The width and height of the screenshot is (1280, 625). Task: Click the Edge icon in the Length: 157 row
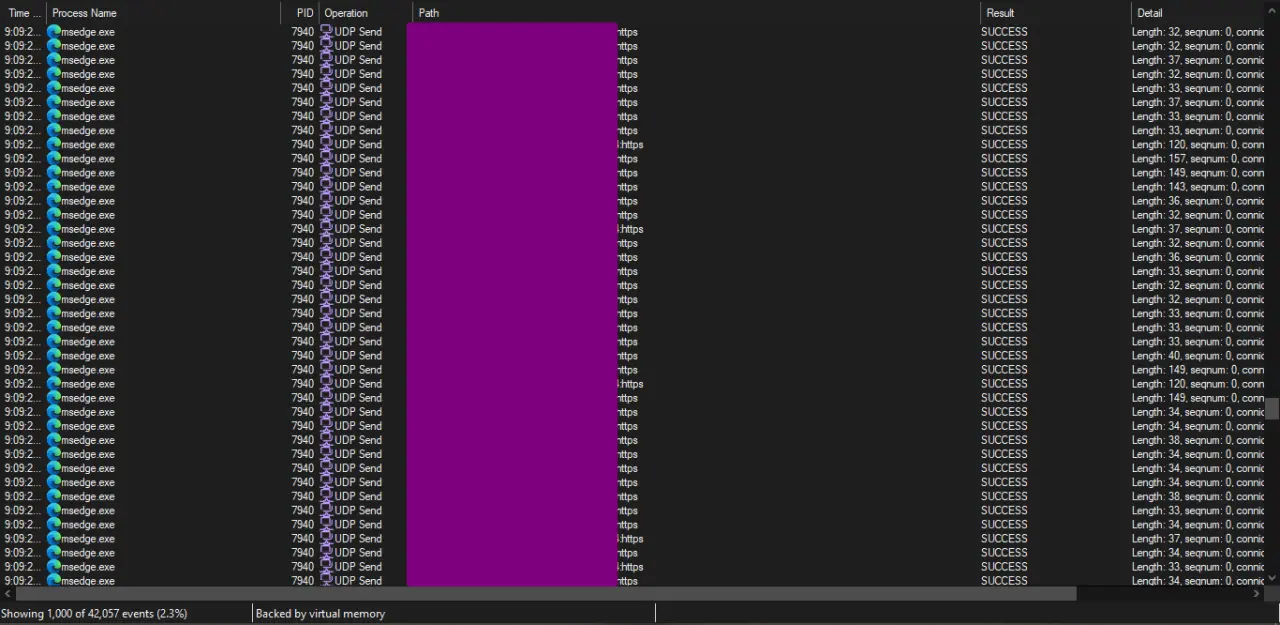pyautogui.click(x=54, y=158)
